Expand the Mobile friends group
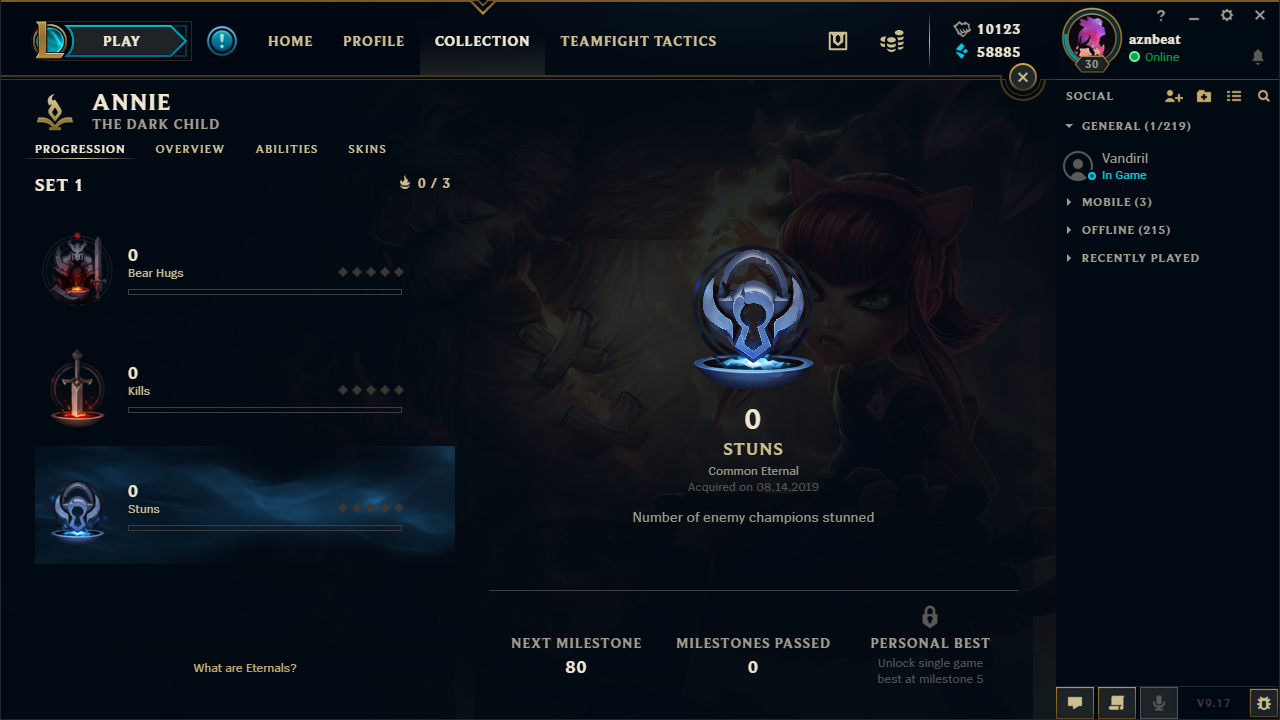Image resolution: width=1280 pixels, height=720 pixels. click(x=1110, y=202)
